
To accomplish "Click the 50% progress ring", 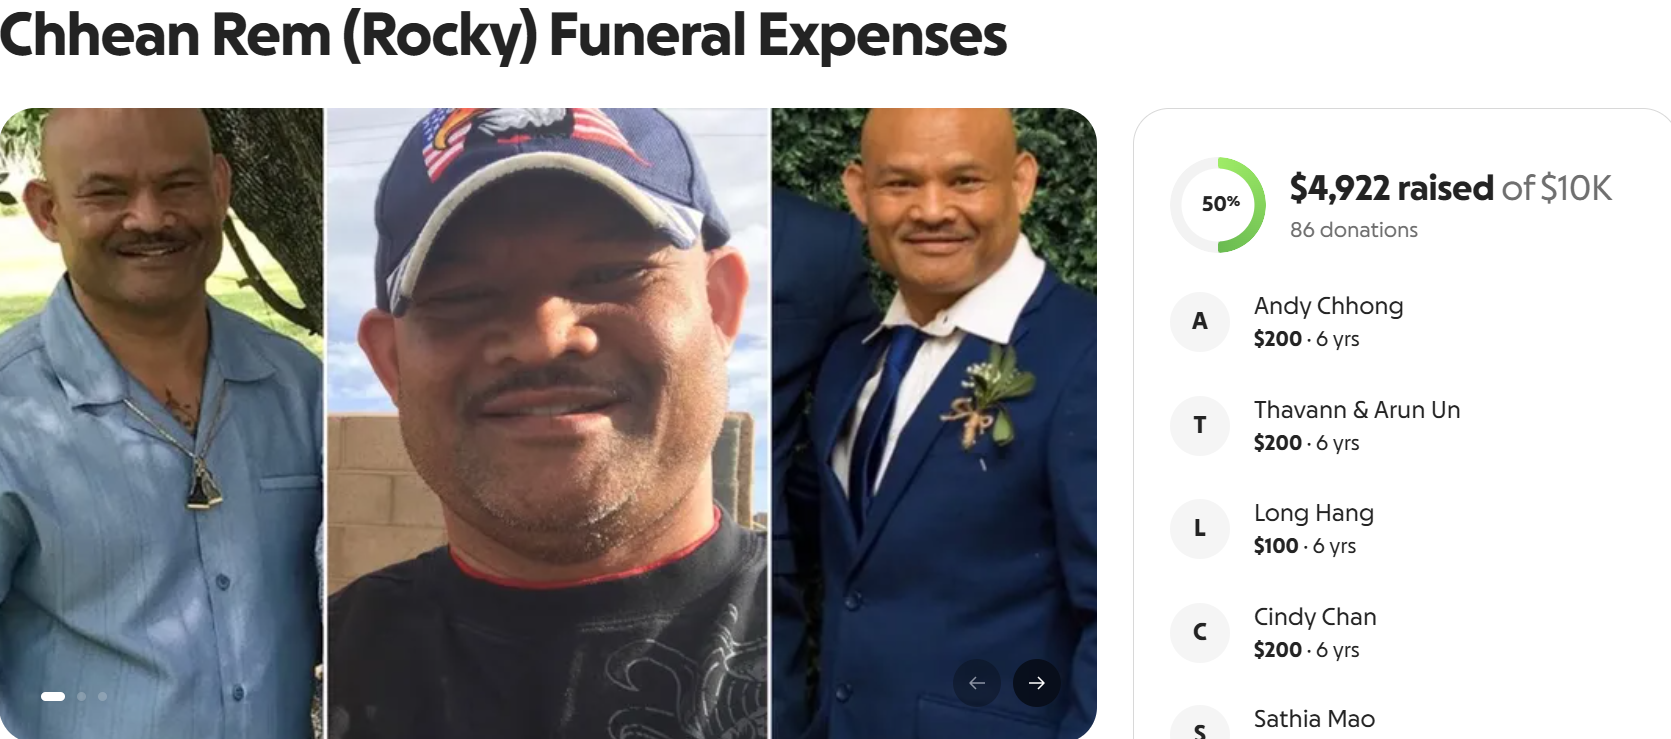I will pyautogui.click(x=1218, y=205).
